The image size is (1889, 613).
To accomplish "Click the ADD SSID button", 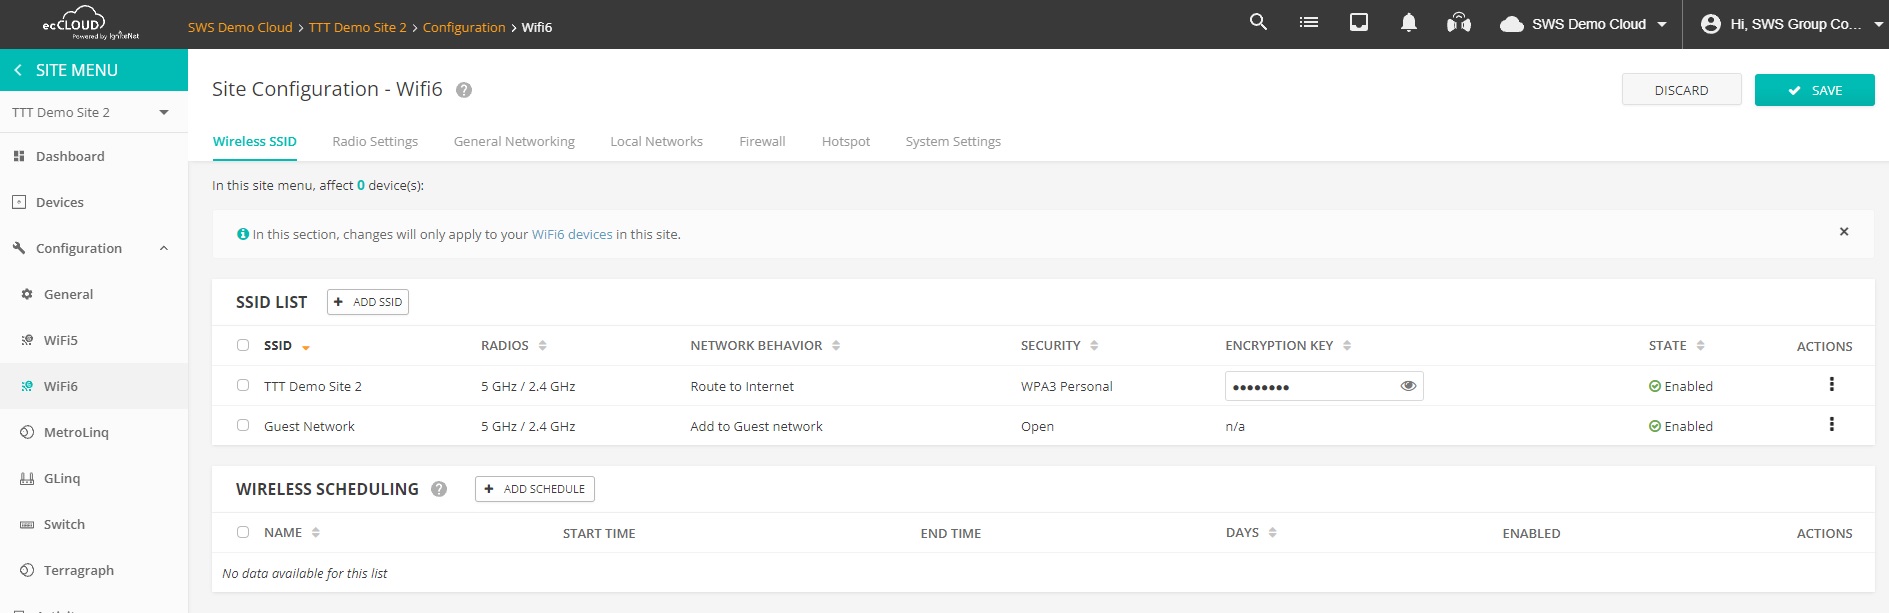I will coord(368,302).
